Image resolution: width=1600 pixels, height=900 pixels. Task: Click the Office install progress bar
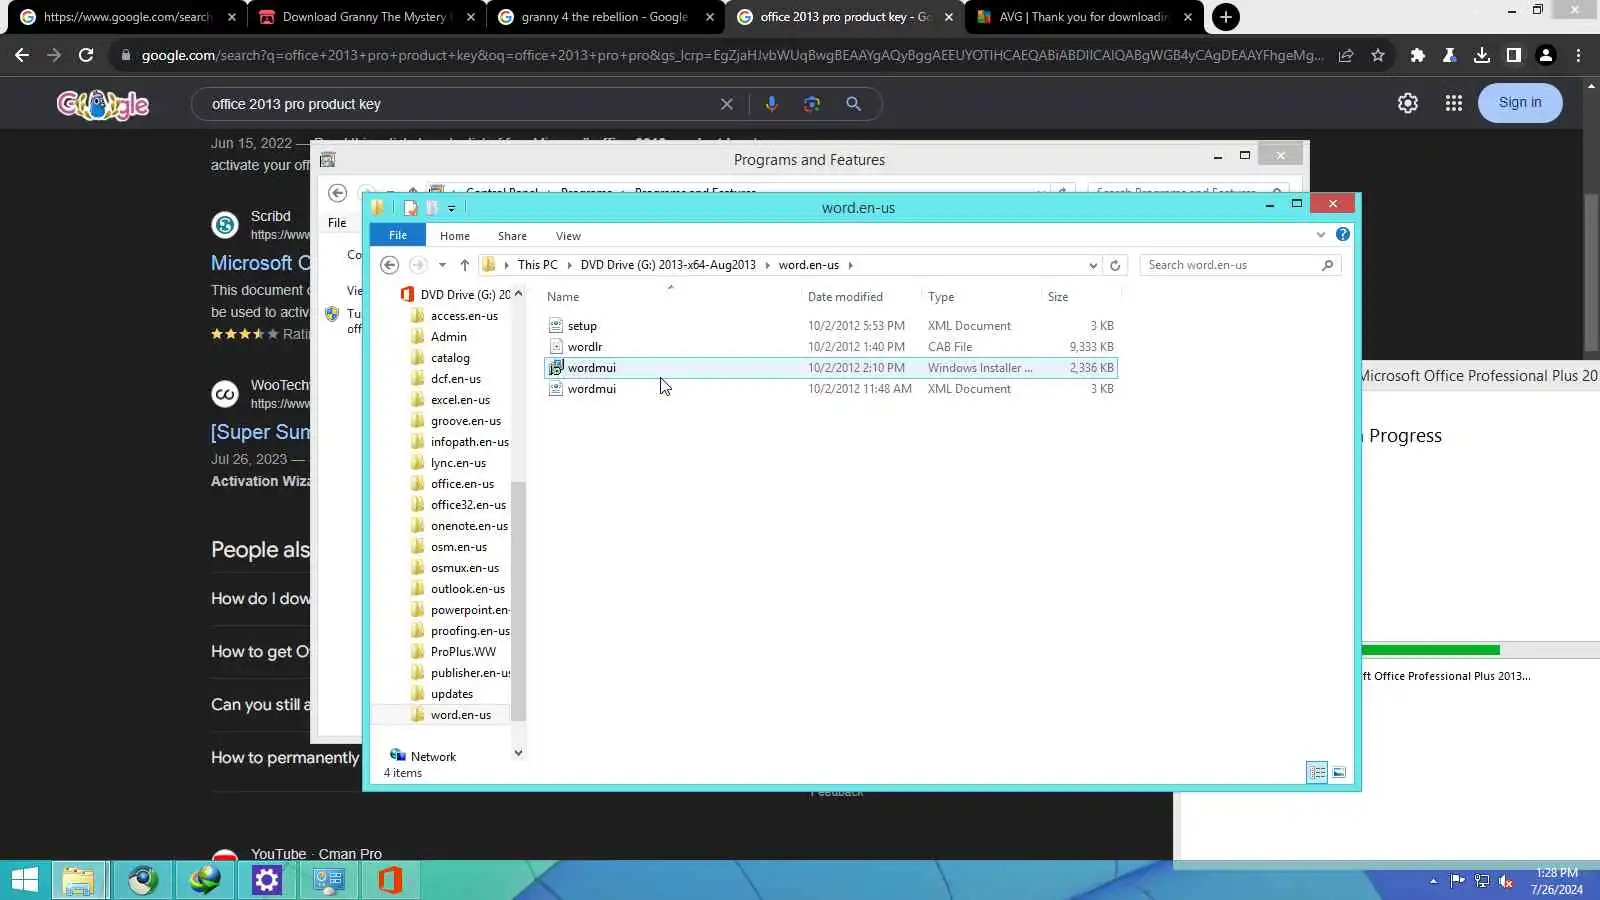pyautogui.click(x=1430, y=650)
